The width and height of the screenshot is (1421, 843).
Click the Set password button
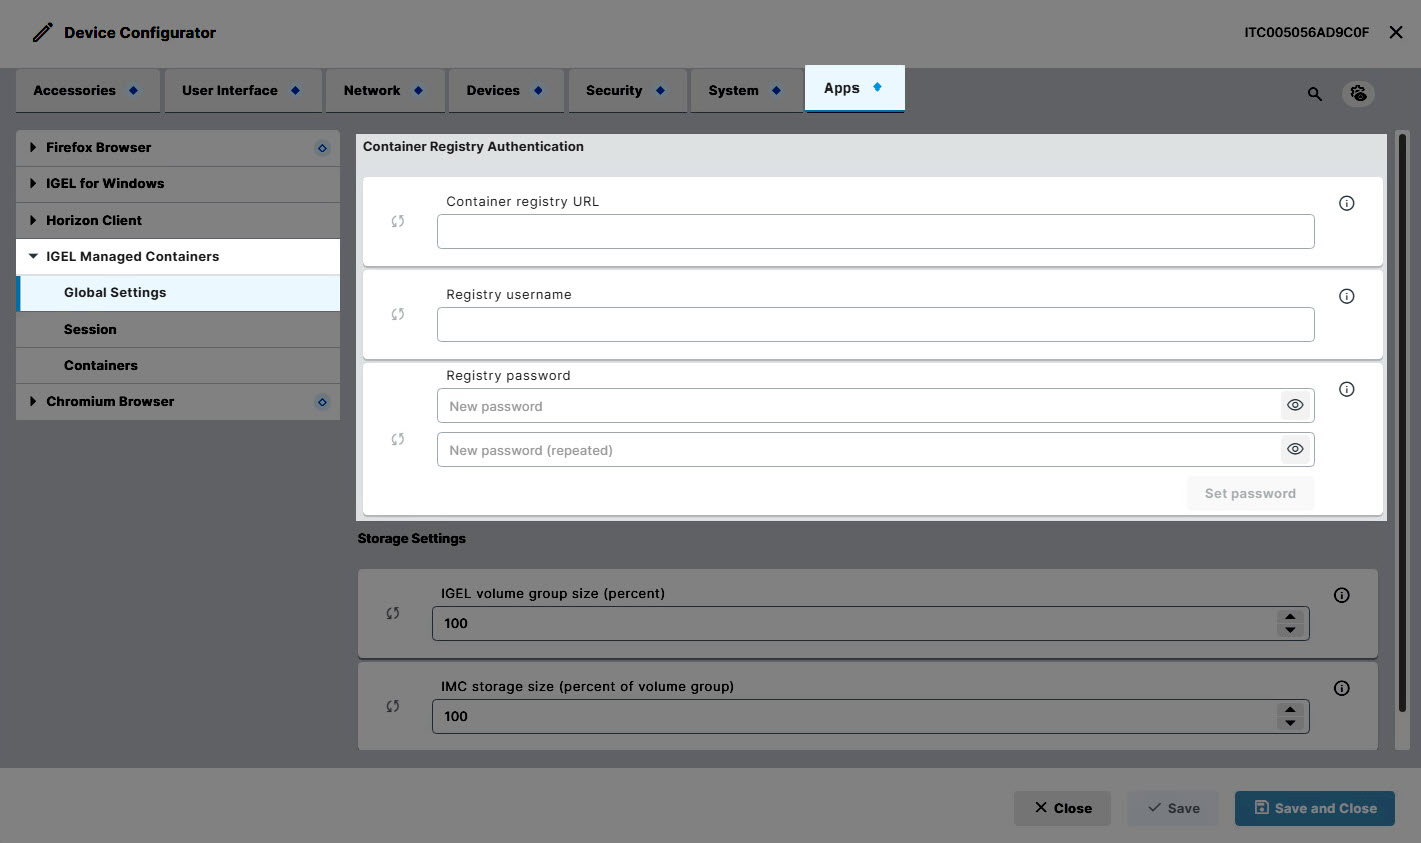[1250, 493]
